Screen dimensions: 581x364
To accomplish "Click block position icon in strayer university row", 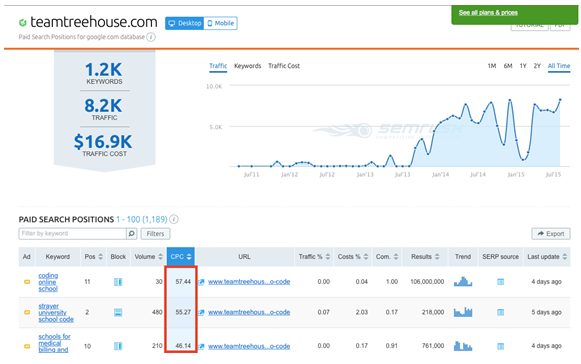I will (x=118, y=312).
